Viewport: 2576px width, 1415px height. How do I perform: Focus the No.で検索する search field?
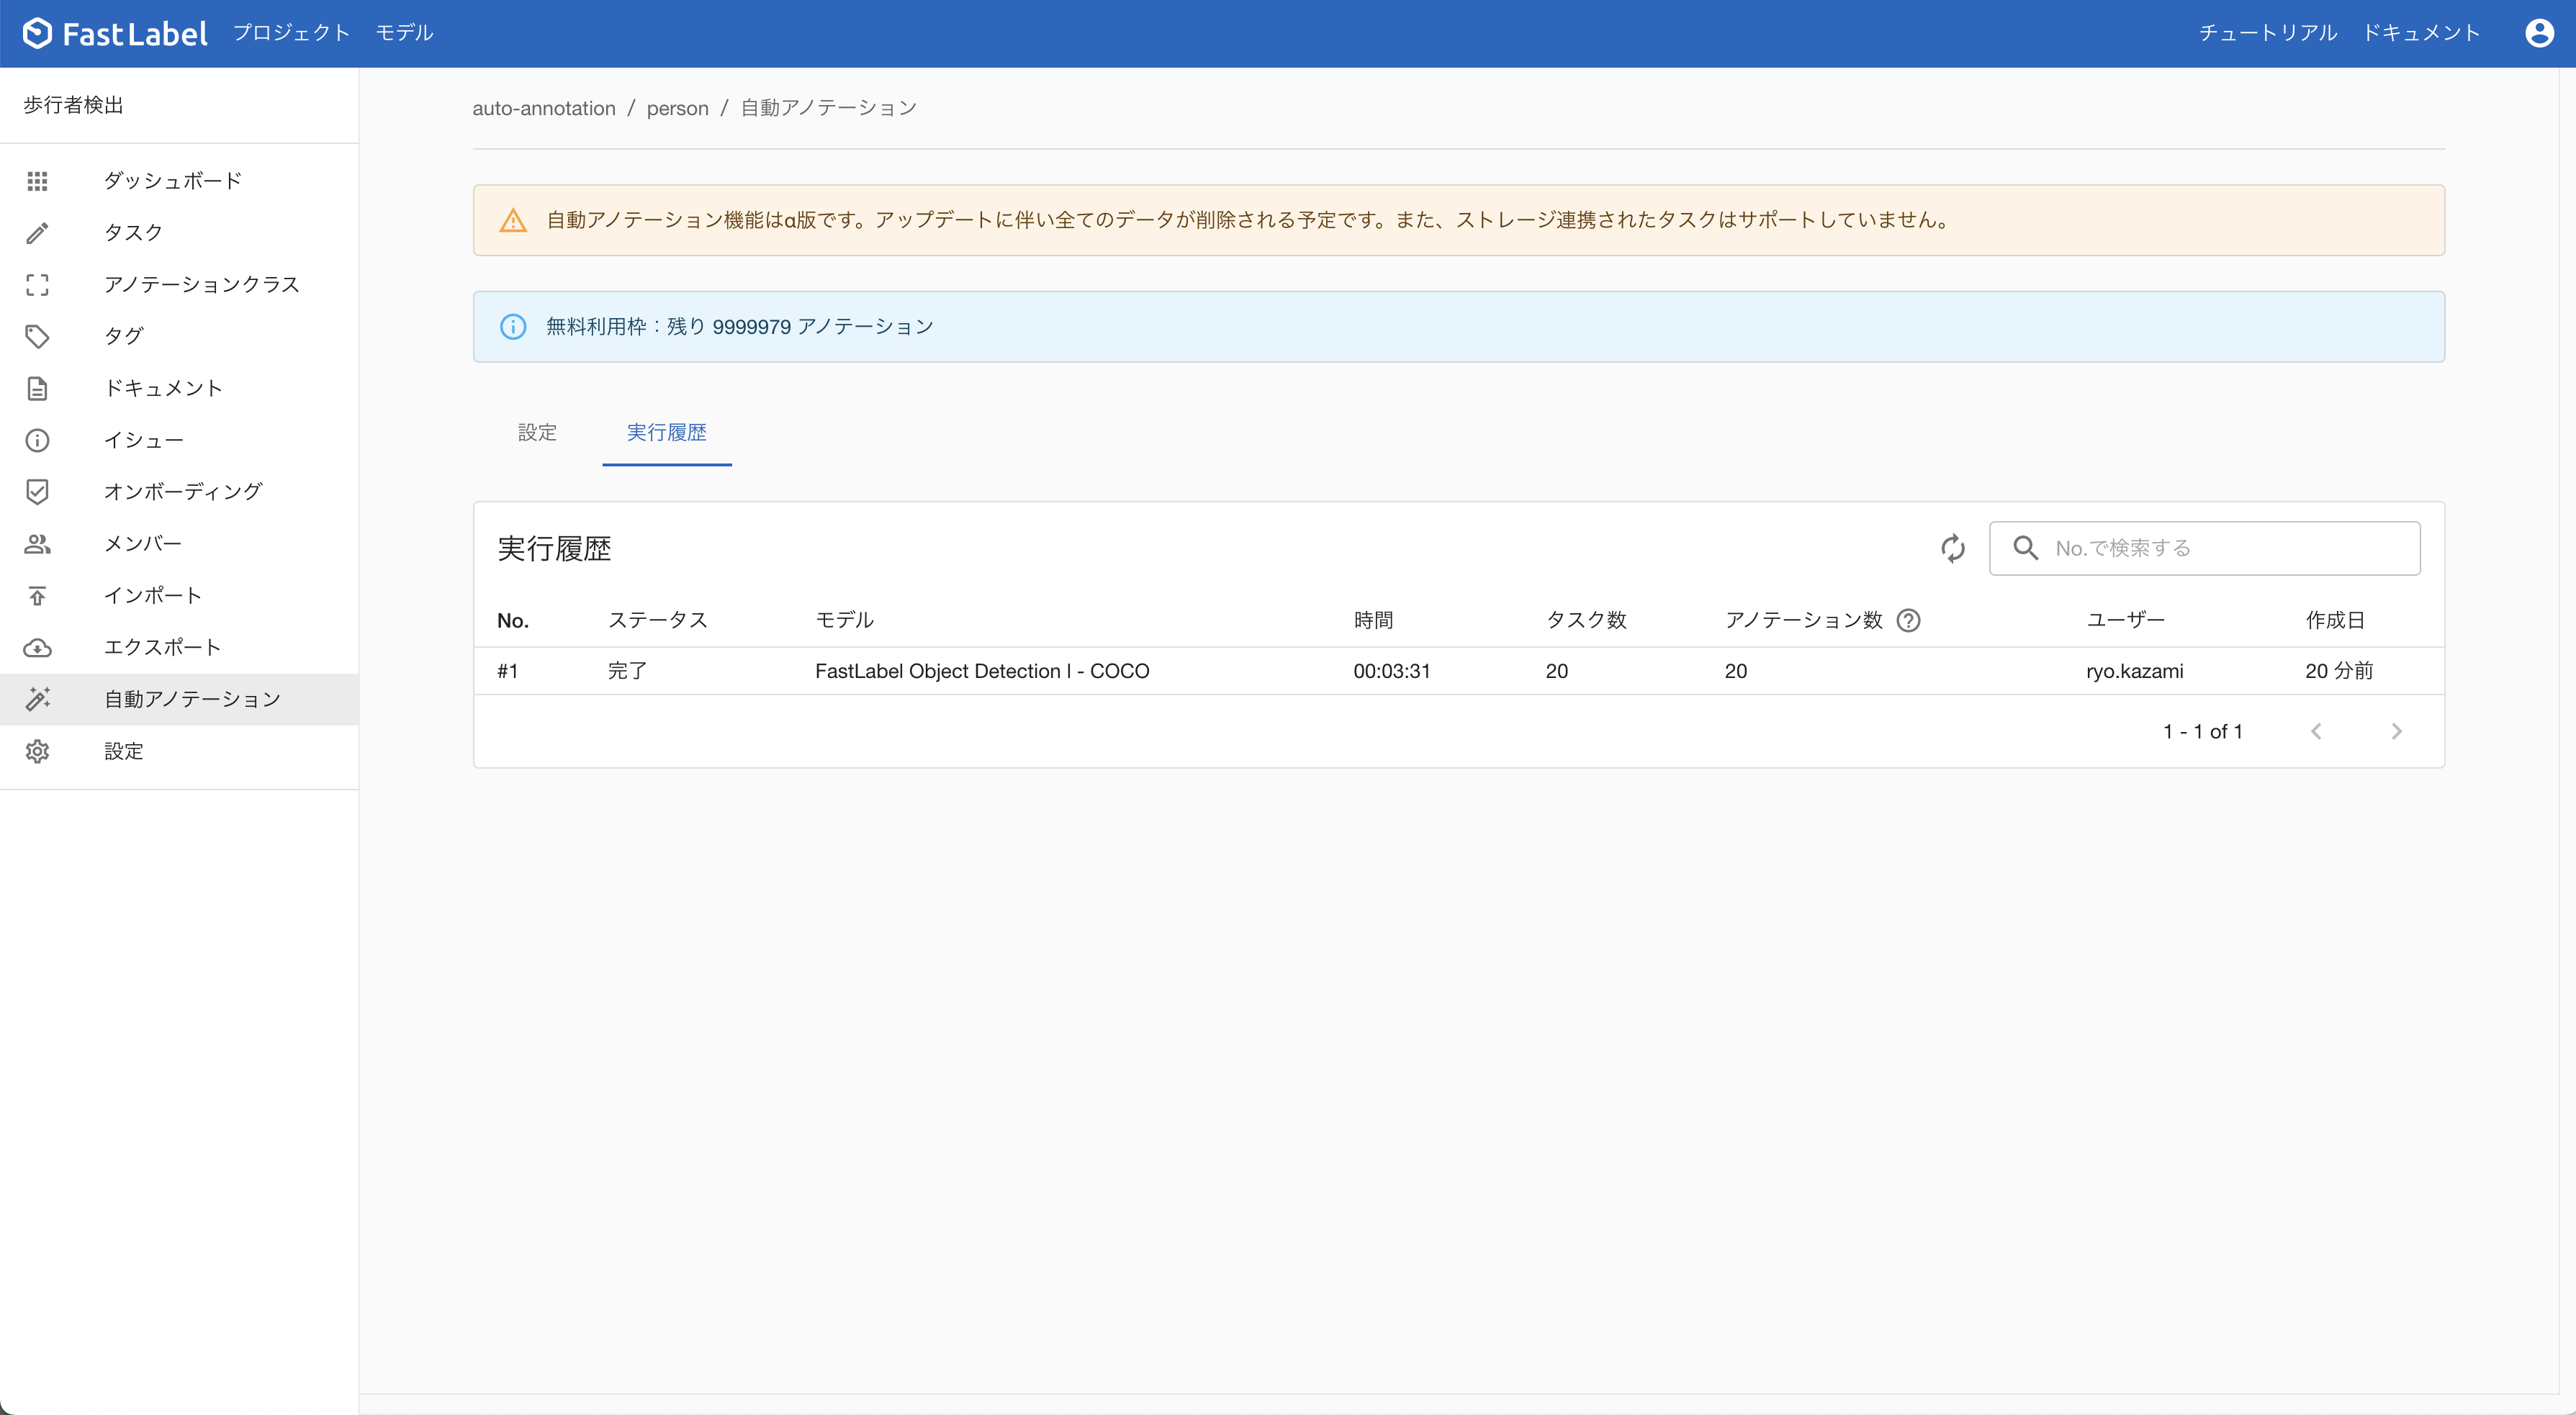2220,548
